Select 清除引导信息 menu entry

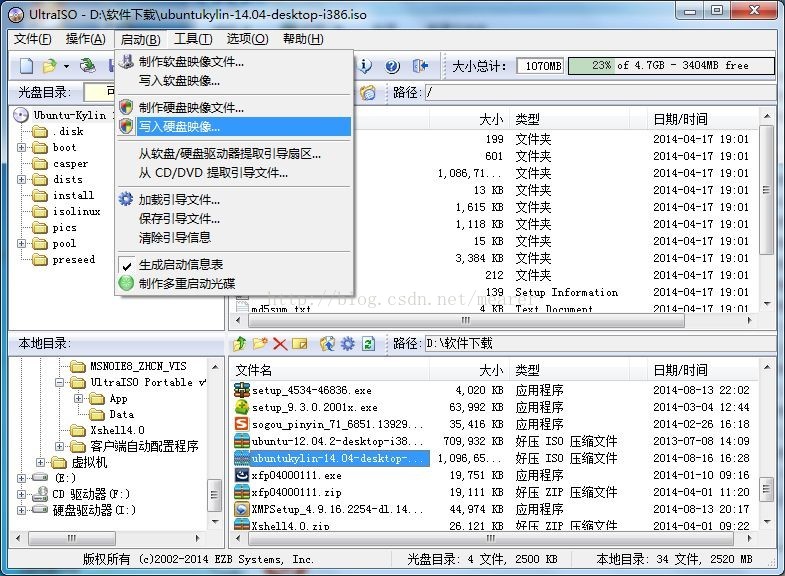[x=234, y=237]
